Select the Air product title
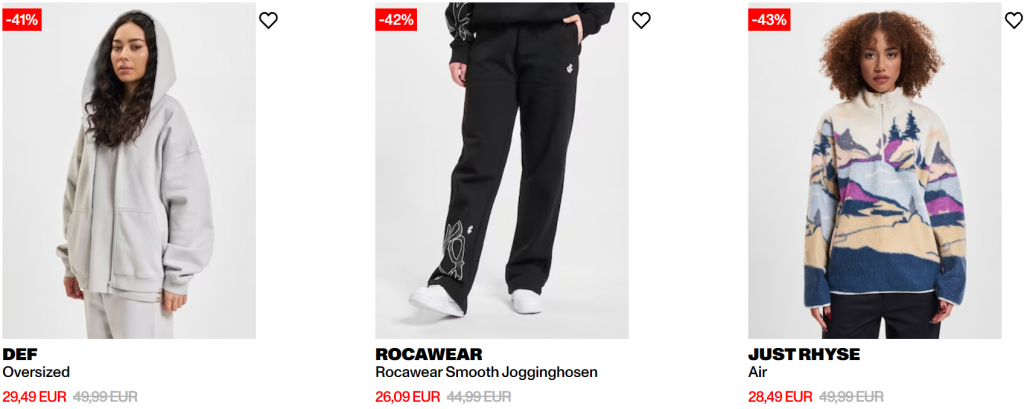 pos(758,372)
